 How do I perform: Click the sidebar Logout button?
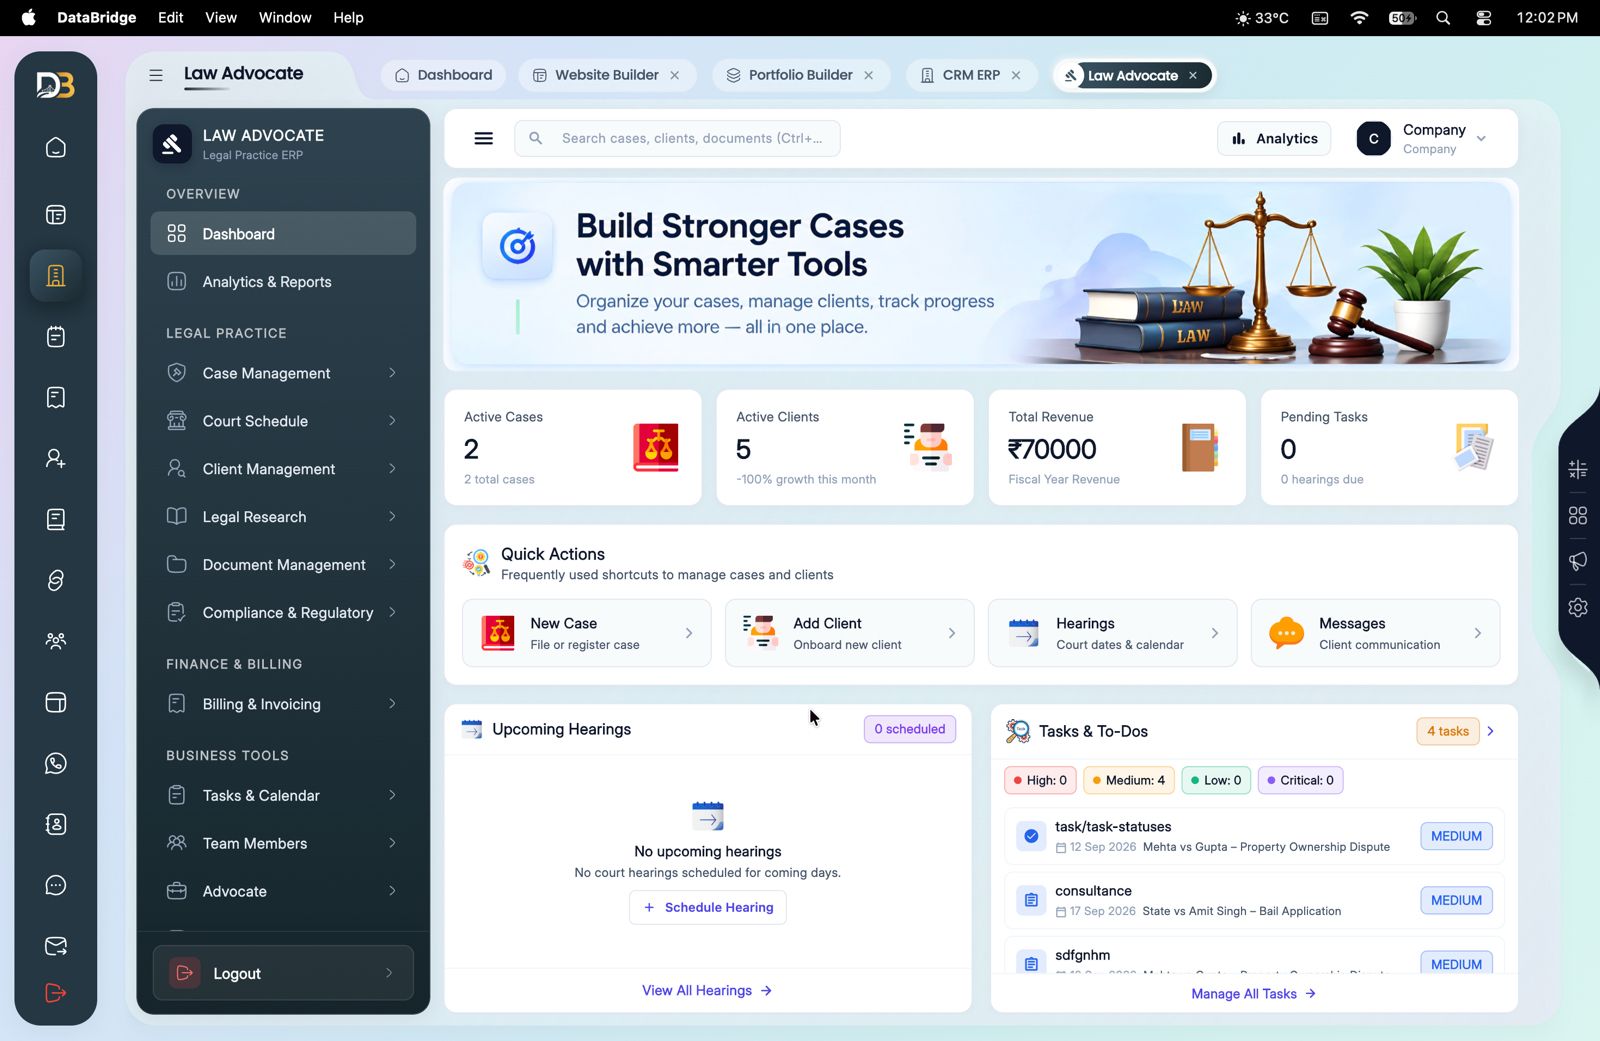pos(283,973)
